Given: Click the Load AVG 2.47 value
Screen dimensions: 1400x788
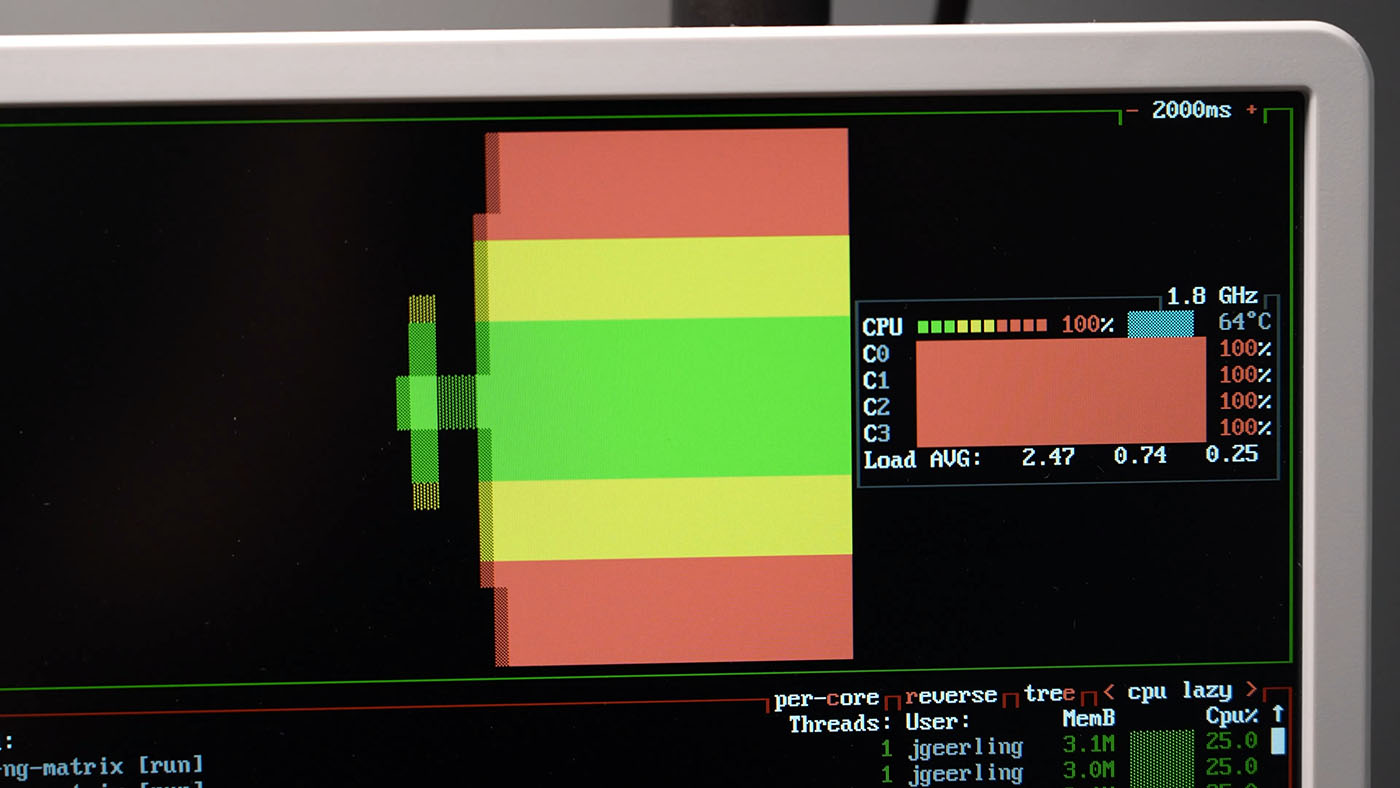Looking at the screenshot, I should 1048,457.
